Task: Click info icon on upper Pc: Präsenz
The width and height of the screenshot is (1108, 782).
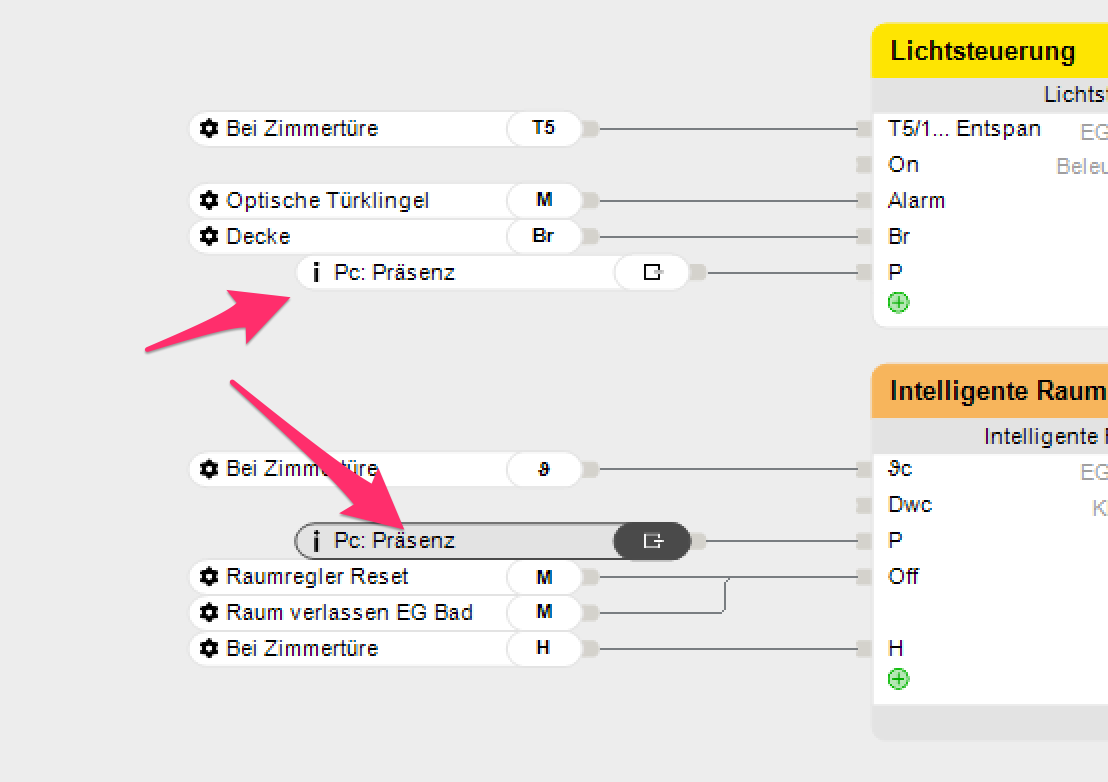Action: (316, 272)
